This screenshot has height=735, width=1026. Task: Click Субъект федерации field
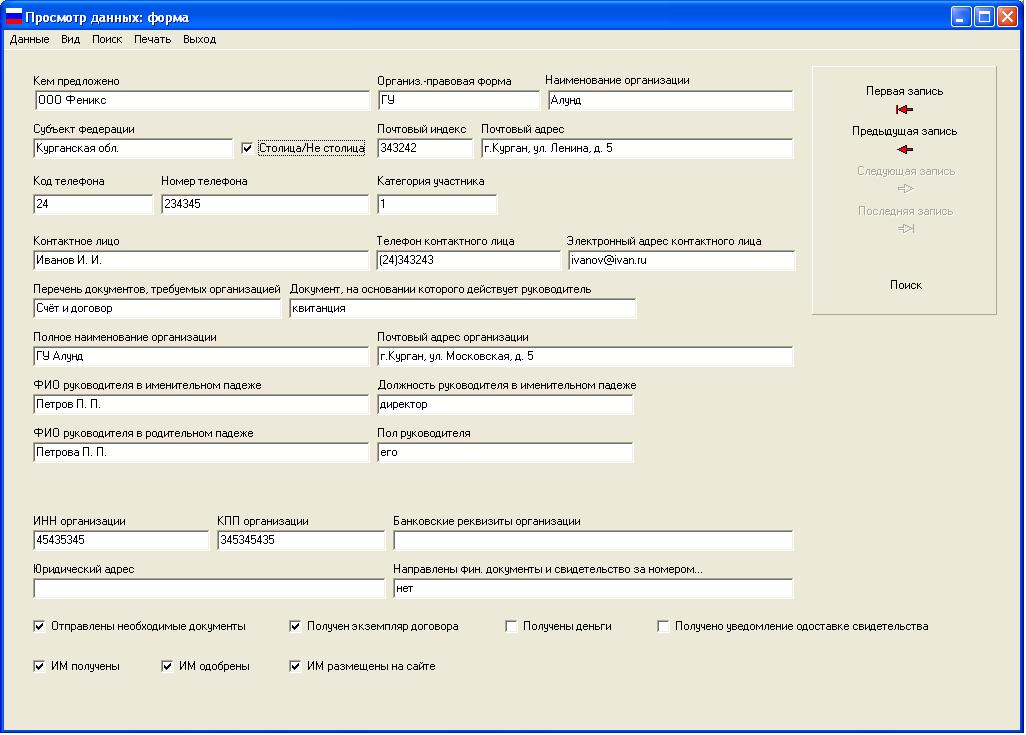pos(133,149)
